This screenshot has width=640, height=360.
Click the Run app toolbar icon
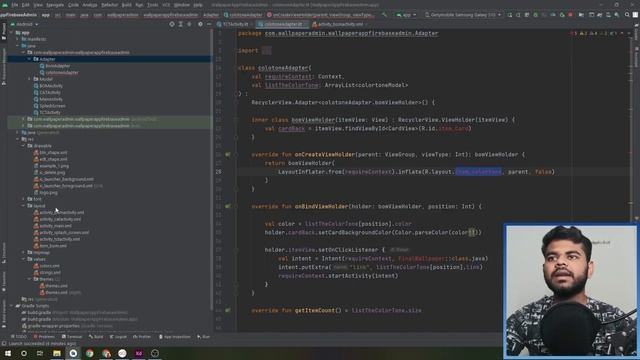click(x=510, y=15)
